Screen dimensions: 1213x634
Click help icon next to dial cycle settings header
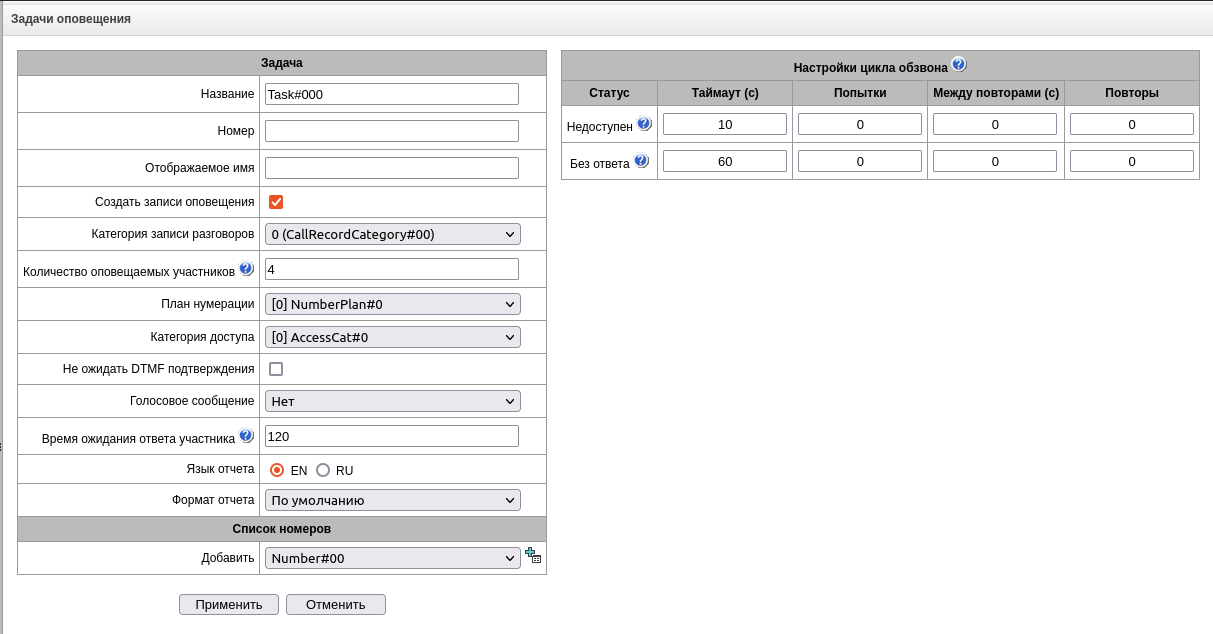point(959,65)
